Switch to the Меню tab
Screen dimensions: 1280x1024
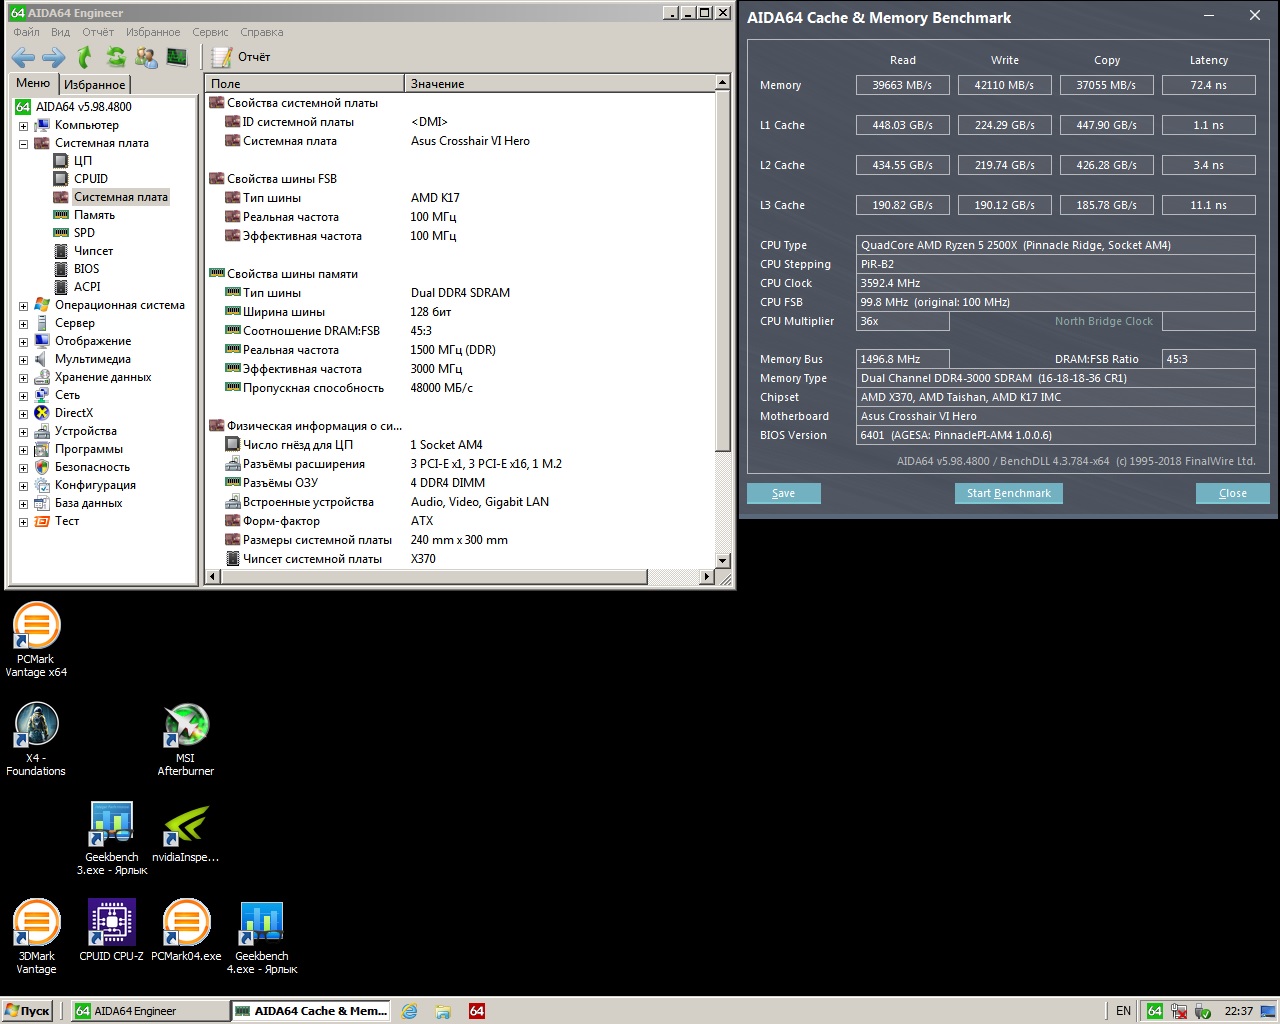point(33,83)
